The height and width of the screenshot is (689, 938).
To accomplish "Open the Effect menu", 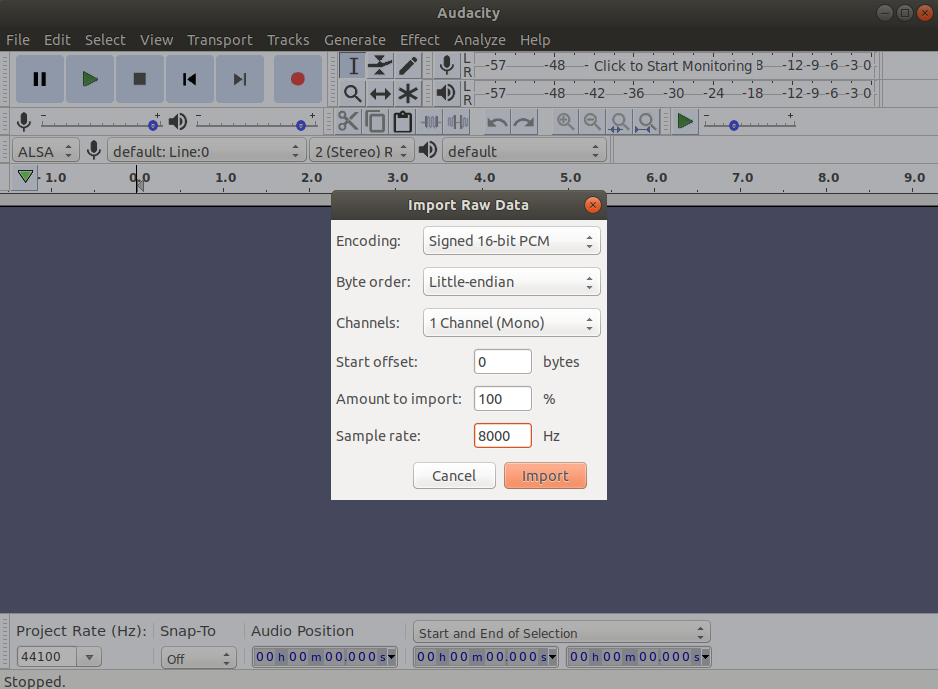I will pos(419,40).
